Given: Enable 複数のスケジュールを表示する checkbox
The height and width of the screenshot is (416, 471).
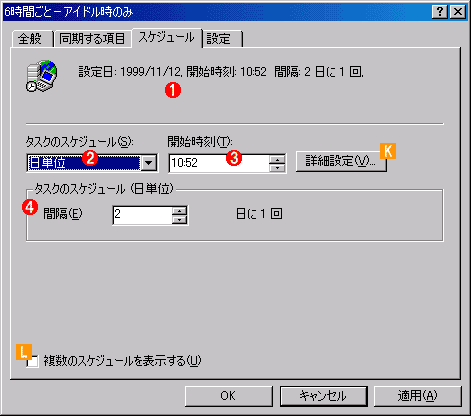Looking at the screenshot, I should tap(33, 361).
